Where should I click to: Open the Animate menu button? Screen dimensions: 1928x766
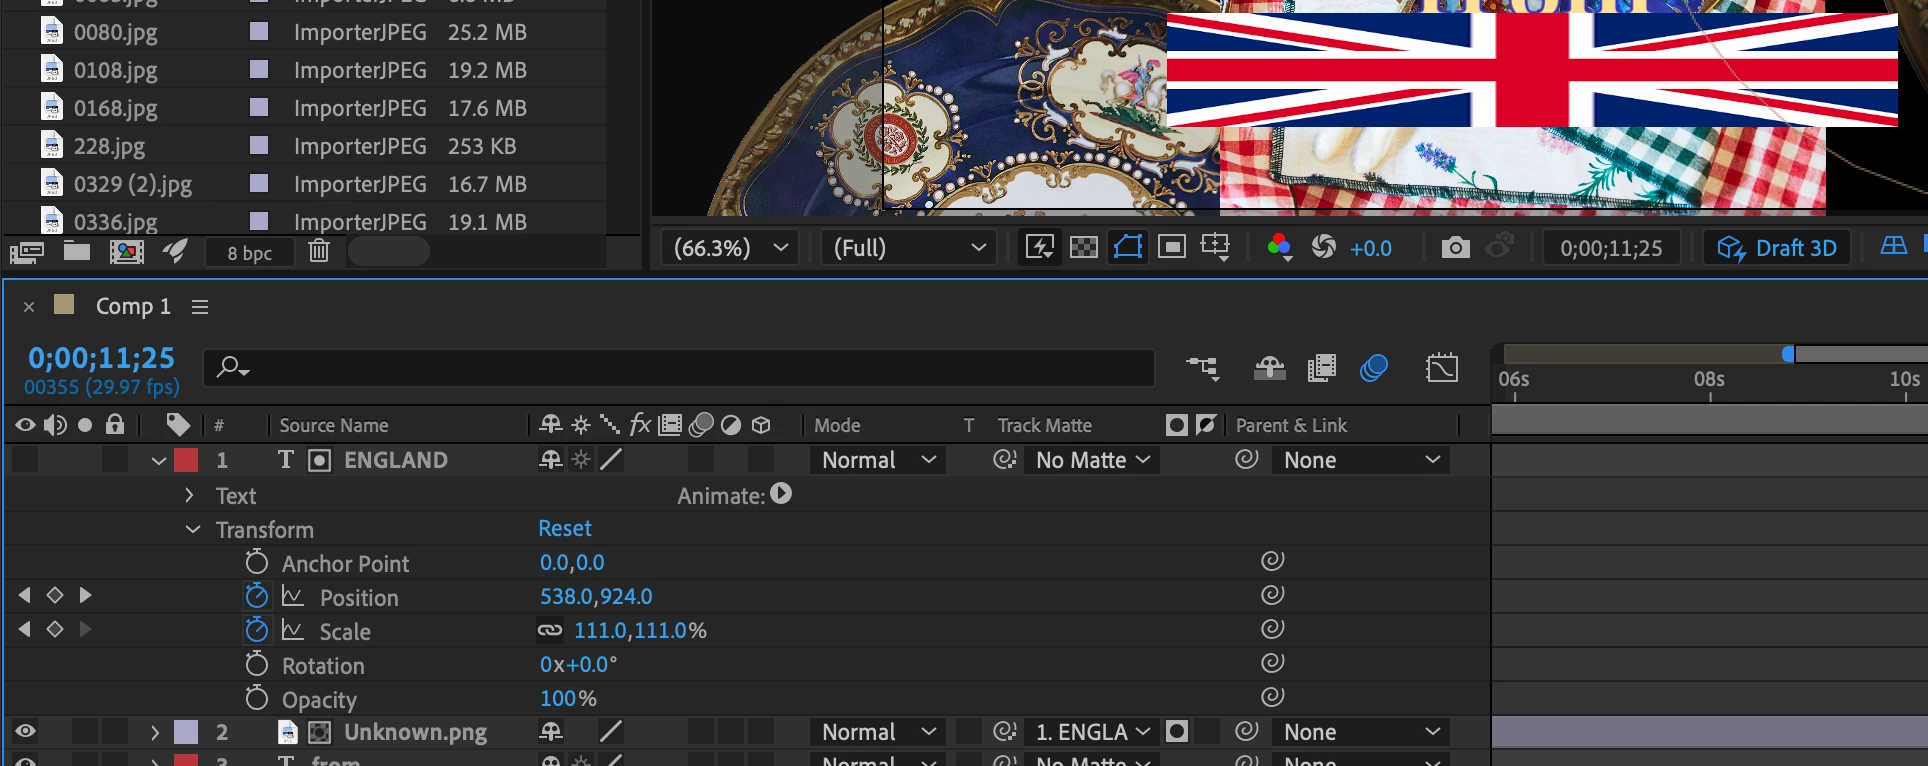(x=781, y=494)
